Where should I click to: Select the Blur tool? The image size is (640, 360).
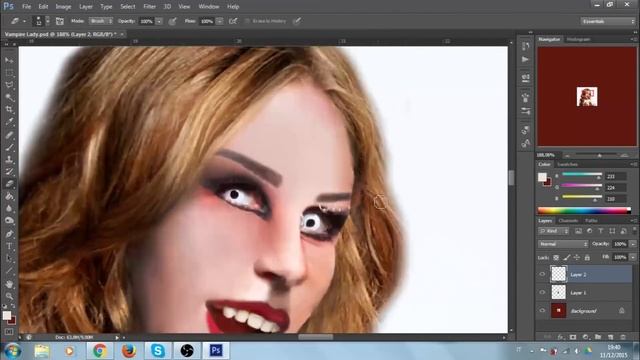tap(9, 209)
